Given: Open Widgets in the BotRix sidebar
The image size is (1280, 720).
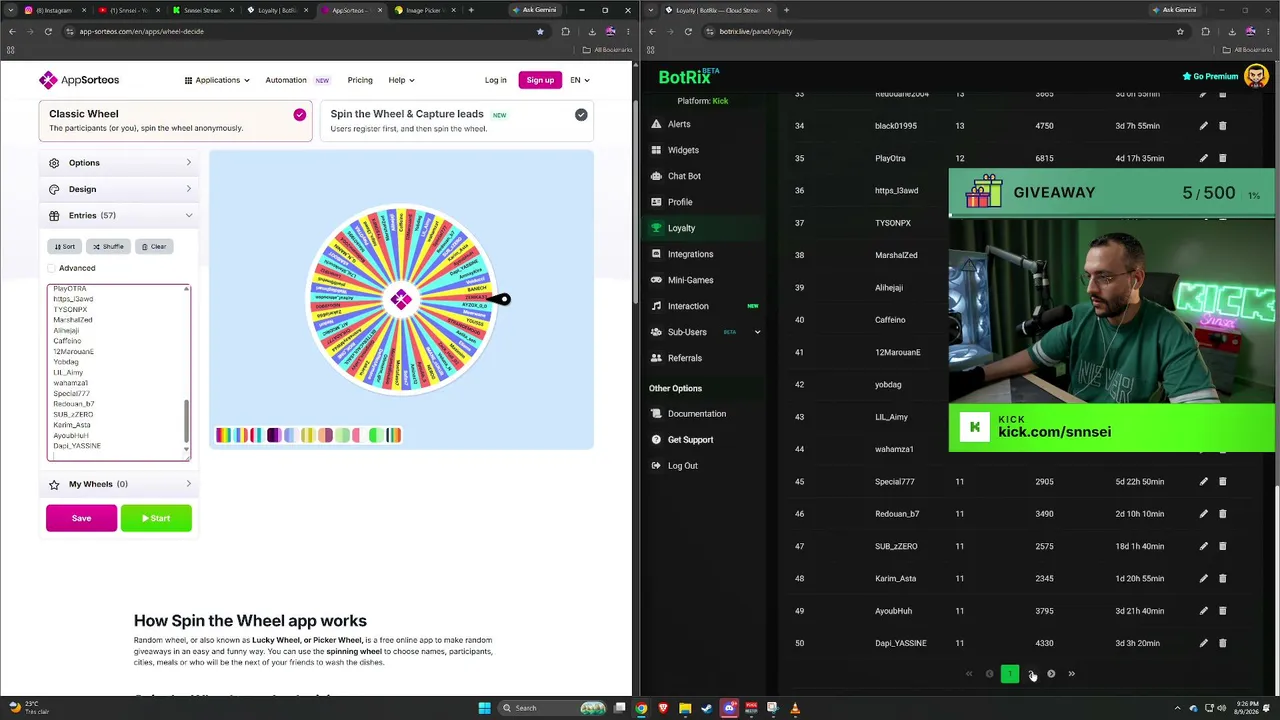Looking at the screenshot, I should tap(683, 150).
